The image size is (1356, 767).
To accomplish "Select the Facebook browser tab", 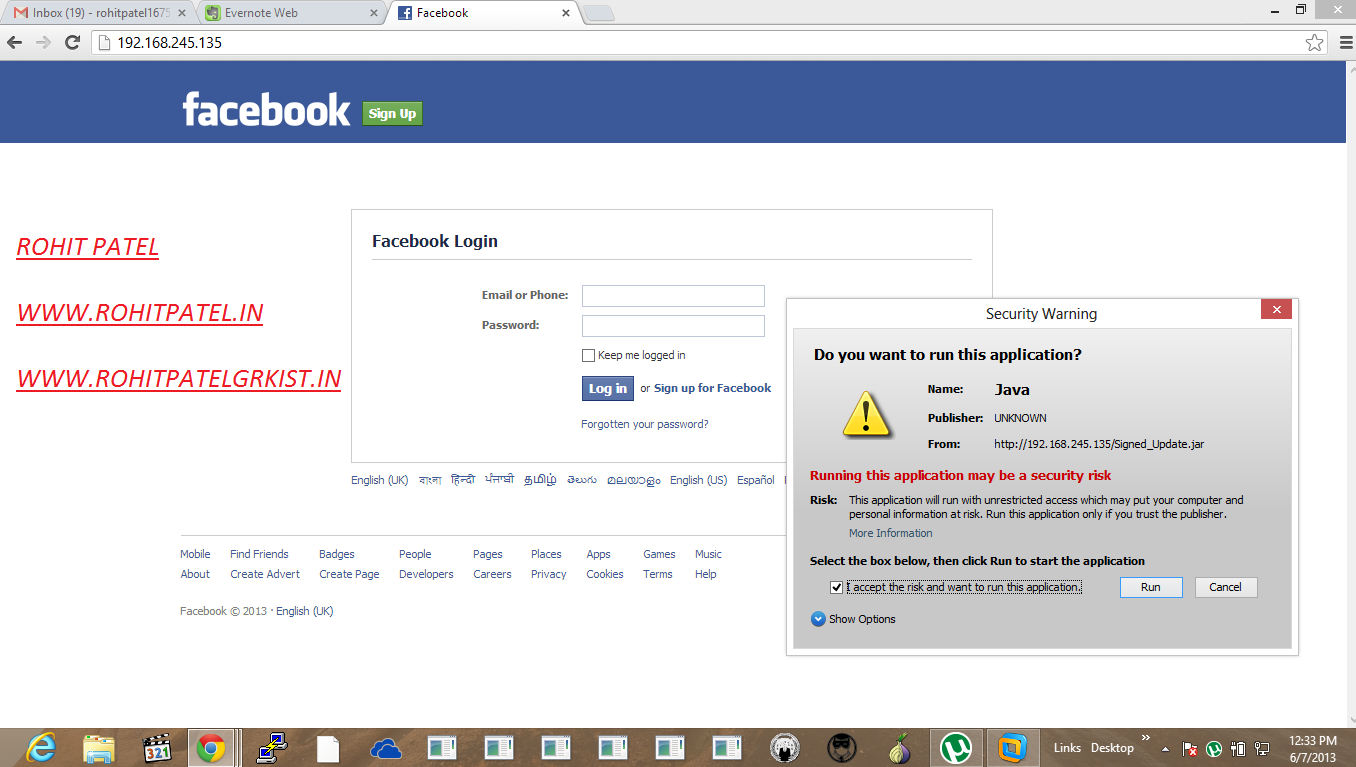I will [485, 13].
